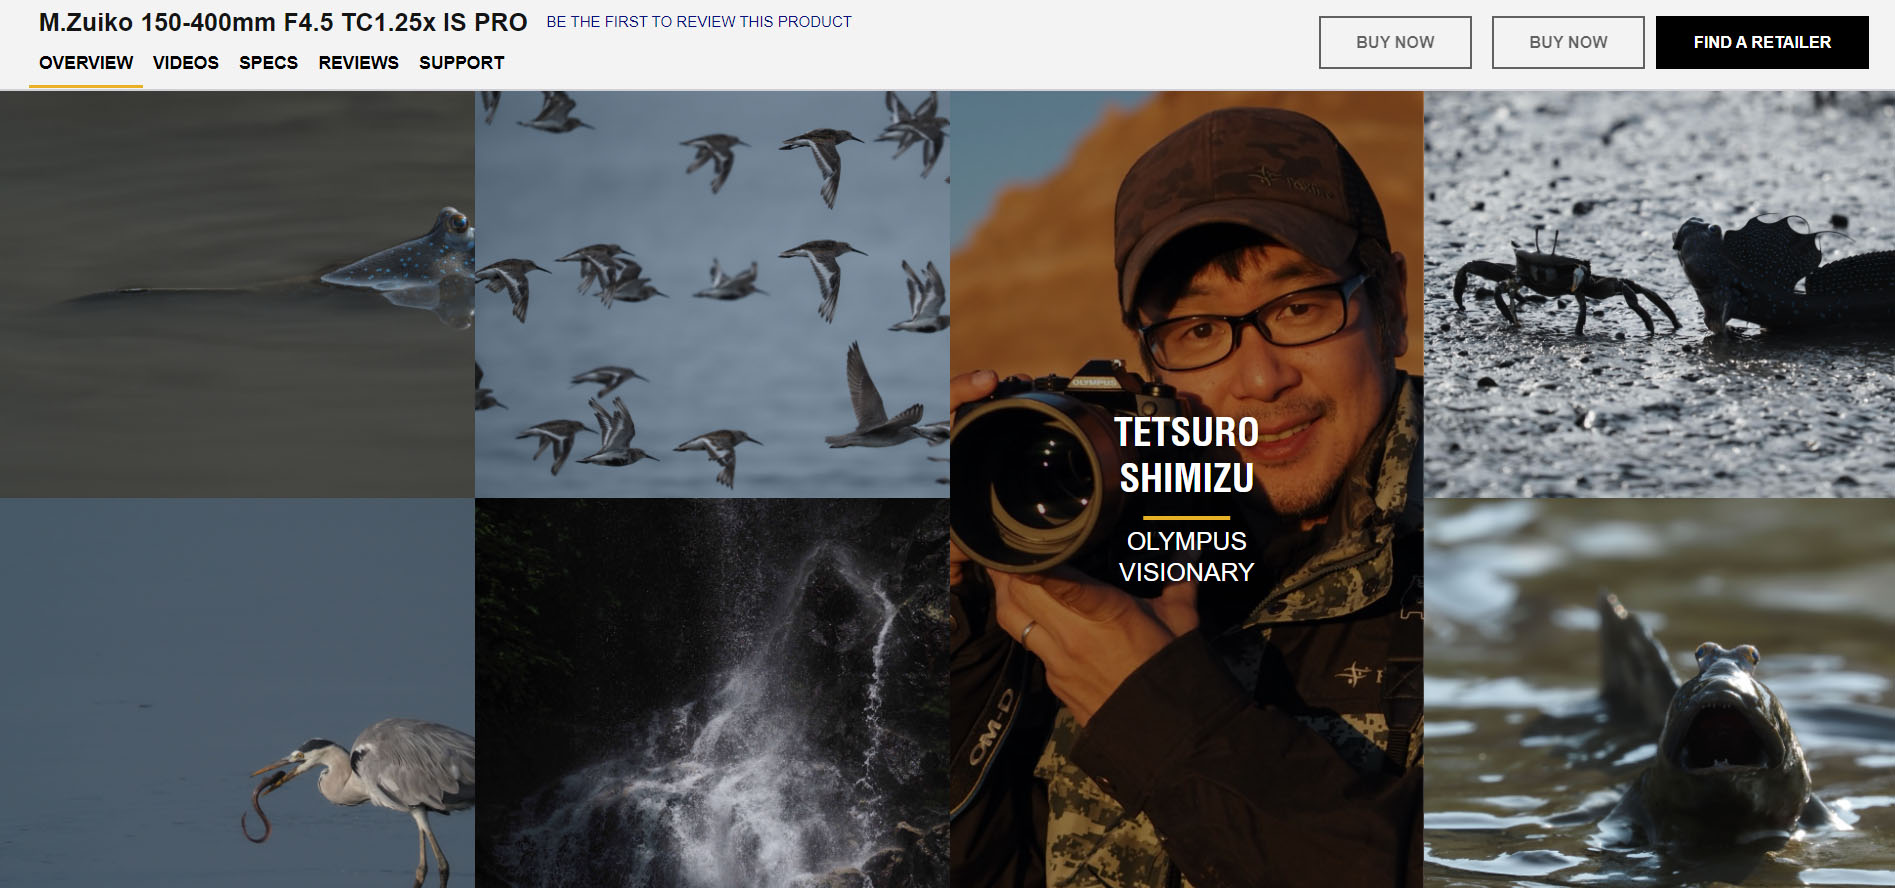The image size is (1895, 888).
Task: Open the waterfall splash photo
Action: tap(712, 693)
